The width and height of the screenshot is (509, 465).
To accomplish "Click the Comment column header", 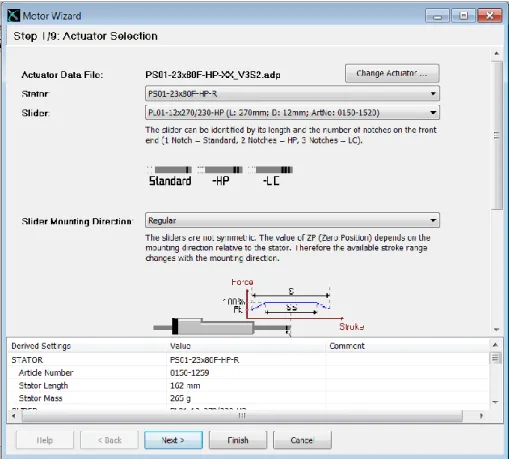I will pyautogui.click(x=407, y=346).
